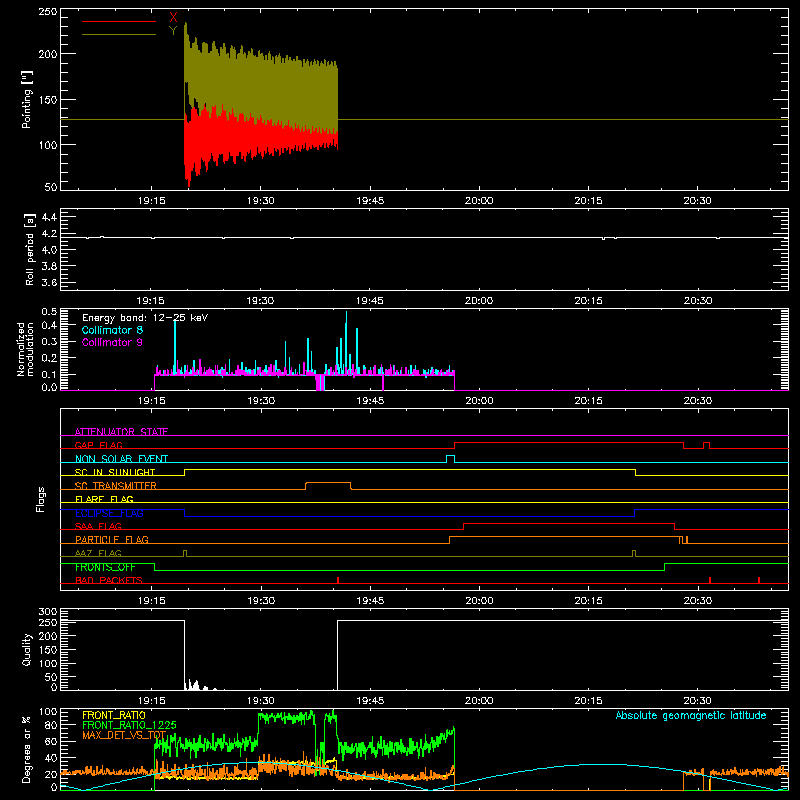Click the '20:00' time tick under Flags plot
Screen dimensions: 800x800
[479, 601]
